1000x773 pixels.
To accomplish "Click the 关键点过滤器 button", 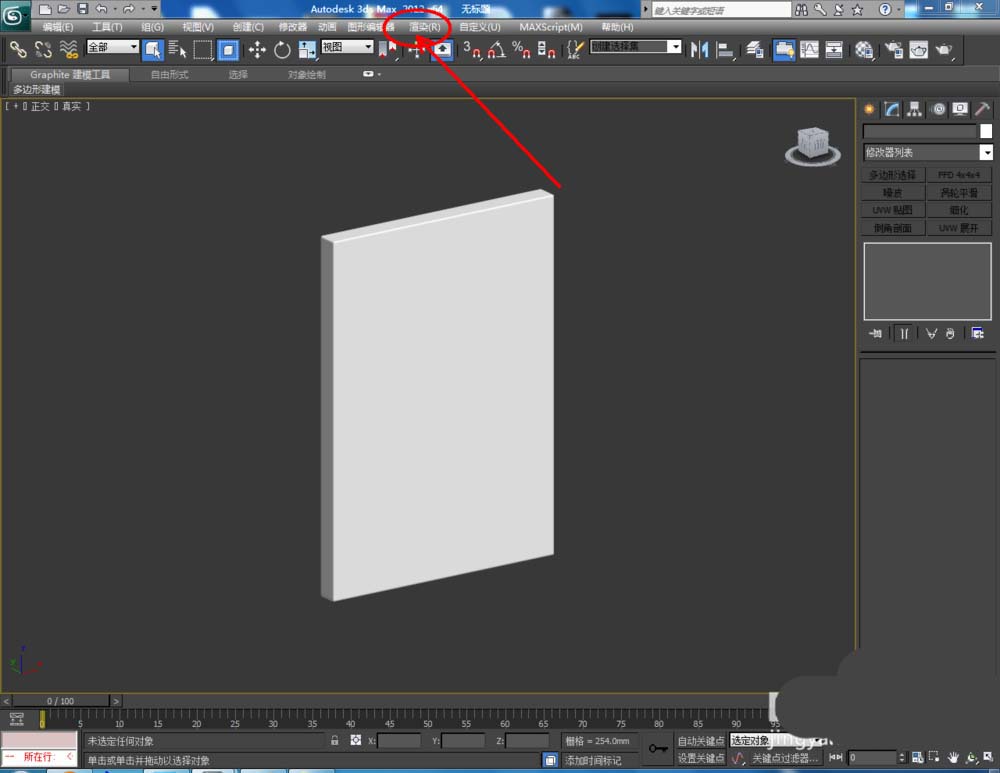I will pyautogui.click(x=784, y=758).
